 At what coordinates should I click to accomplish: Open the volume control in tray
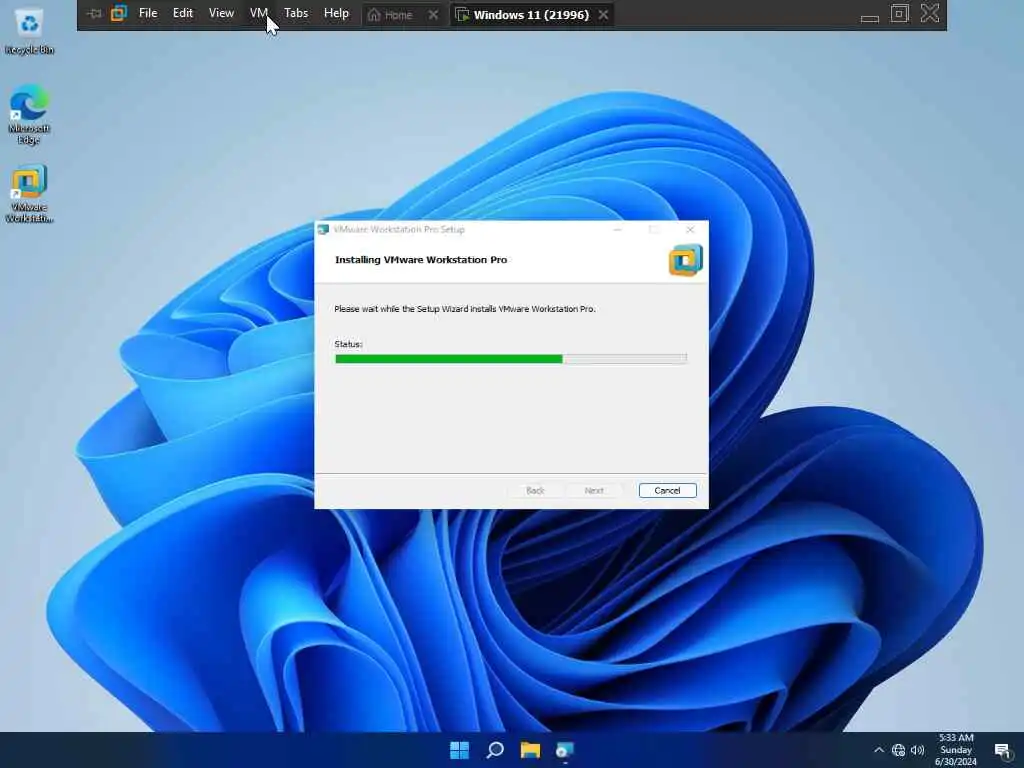pos(918,750)
